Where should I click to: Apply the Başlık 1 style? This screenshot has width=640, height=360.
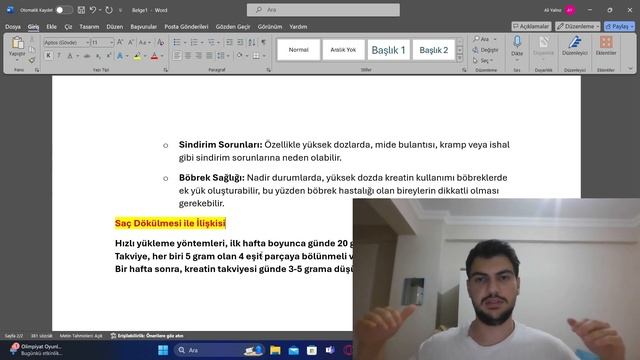pyautogui.click(x=388, y=50)
